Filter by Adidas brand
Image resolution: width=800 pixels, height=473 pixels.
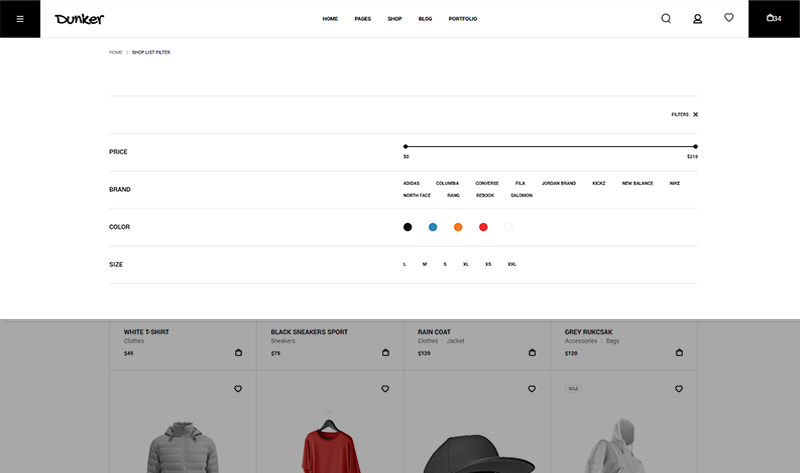[411, 183]
